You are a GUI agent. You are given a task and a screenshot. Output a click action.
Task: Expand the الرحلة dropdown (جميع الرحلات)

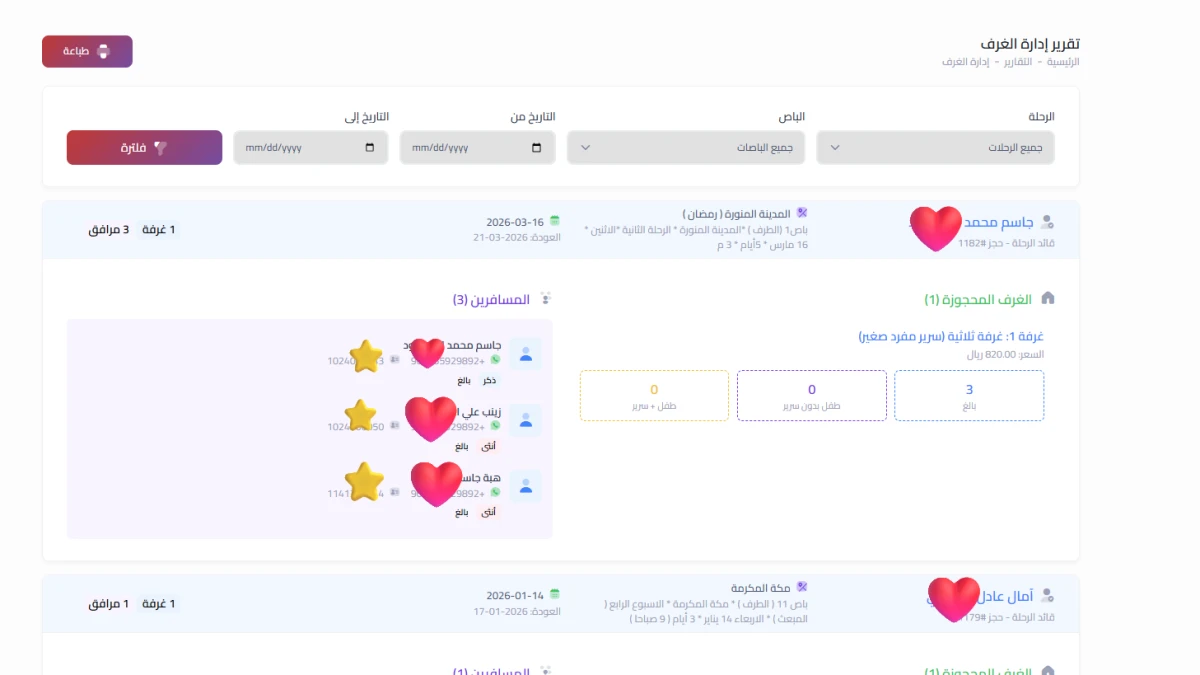click(935, 148)
